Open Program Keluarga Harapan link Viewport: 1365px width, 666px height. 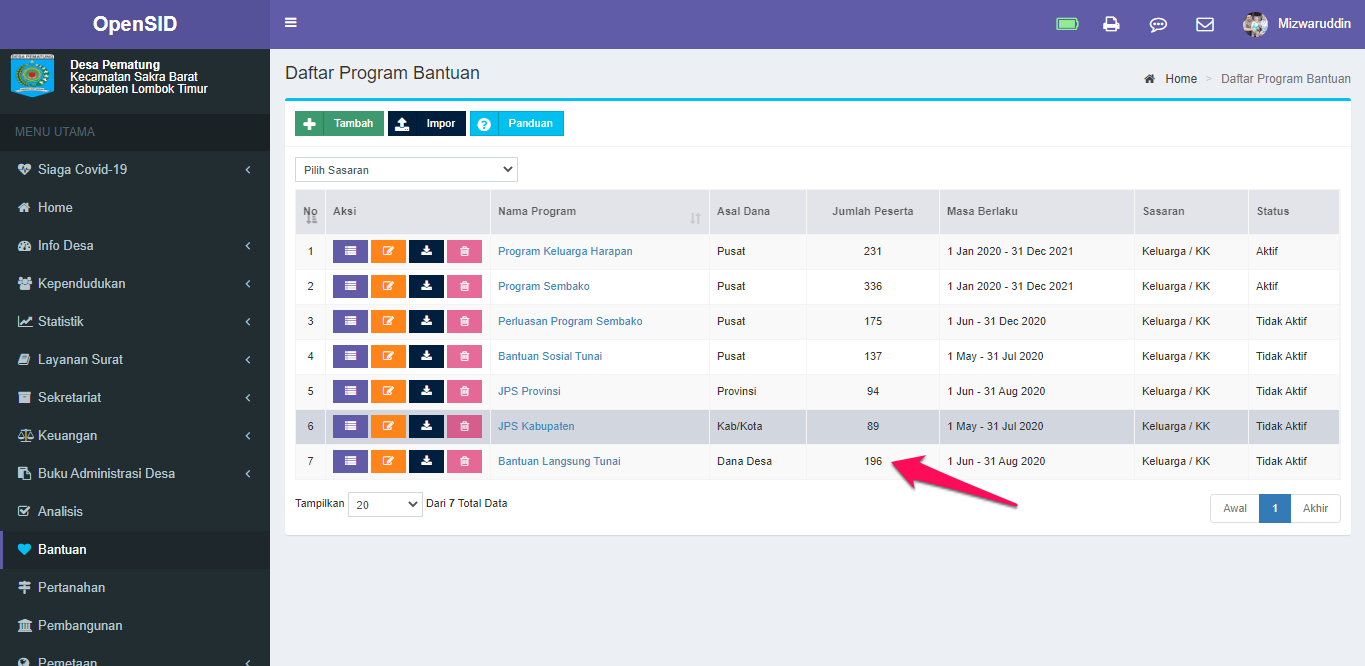565,252
